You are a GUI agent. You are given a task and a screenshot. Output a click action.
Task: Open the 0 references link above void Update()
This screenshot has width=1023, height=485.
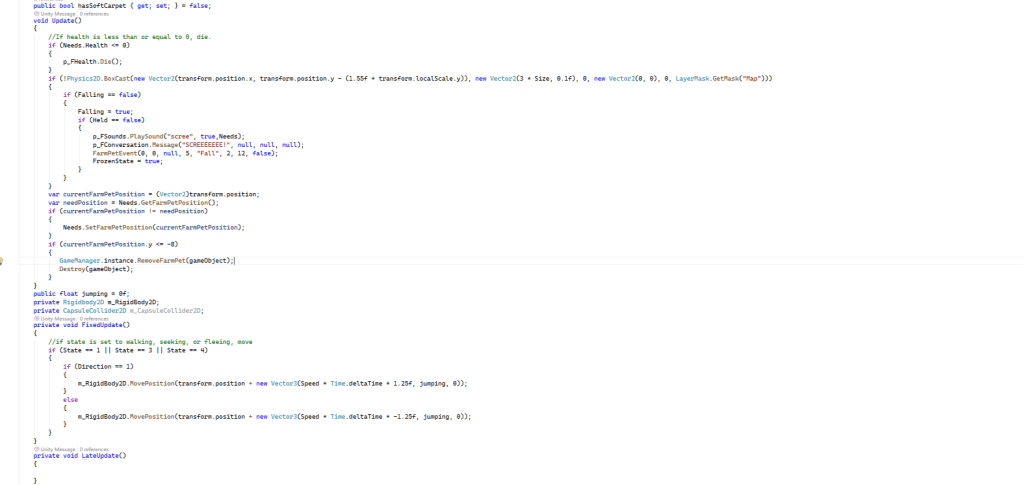point(94,13)
